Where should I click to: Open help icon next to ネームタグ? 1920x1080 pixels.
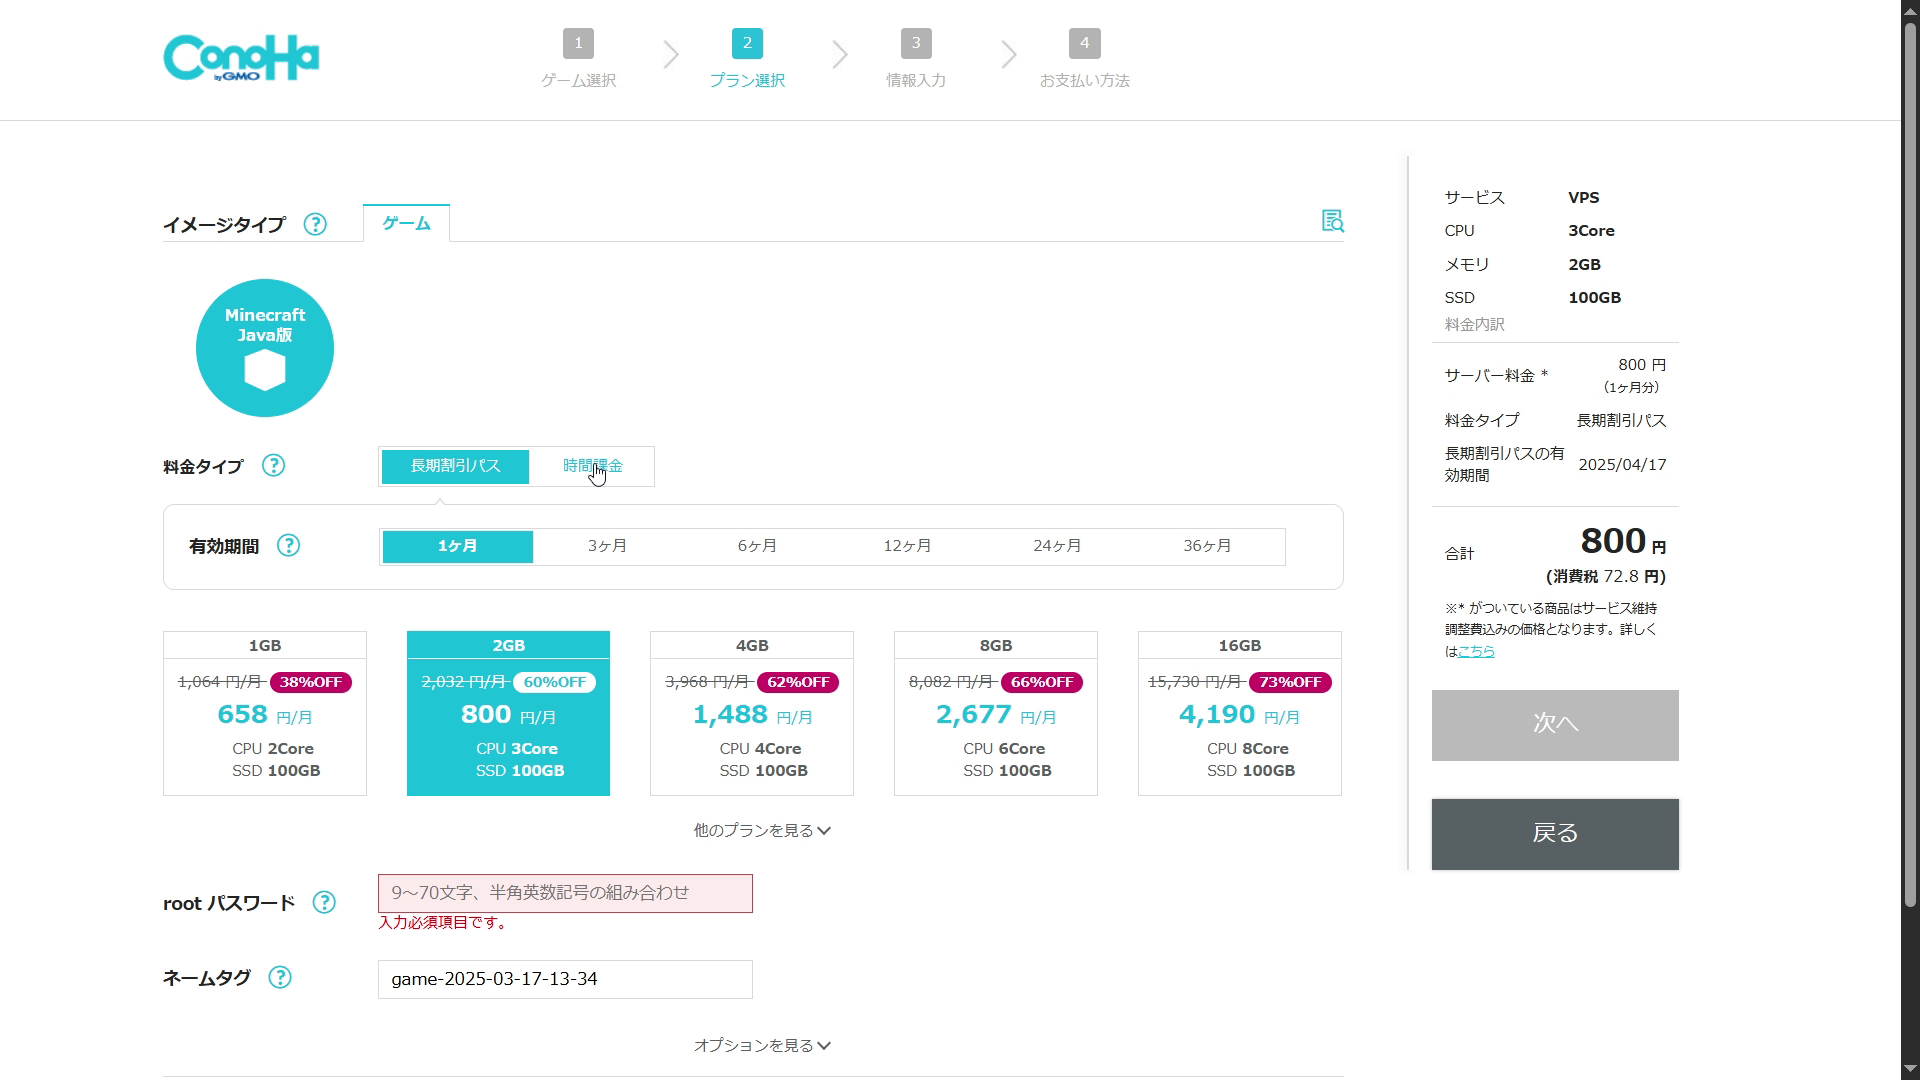tap(280, 978)
